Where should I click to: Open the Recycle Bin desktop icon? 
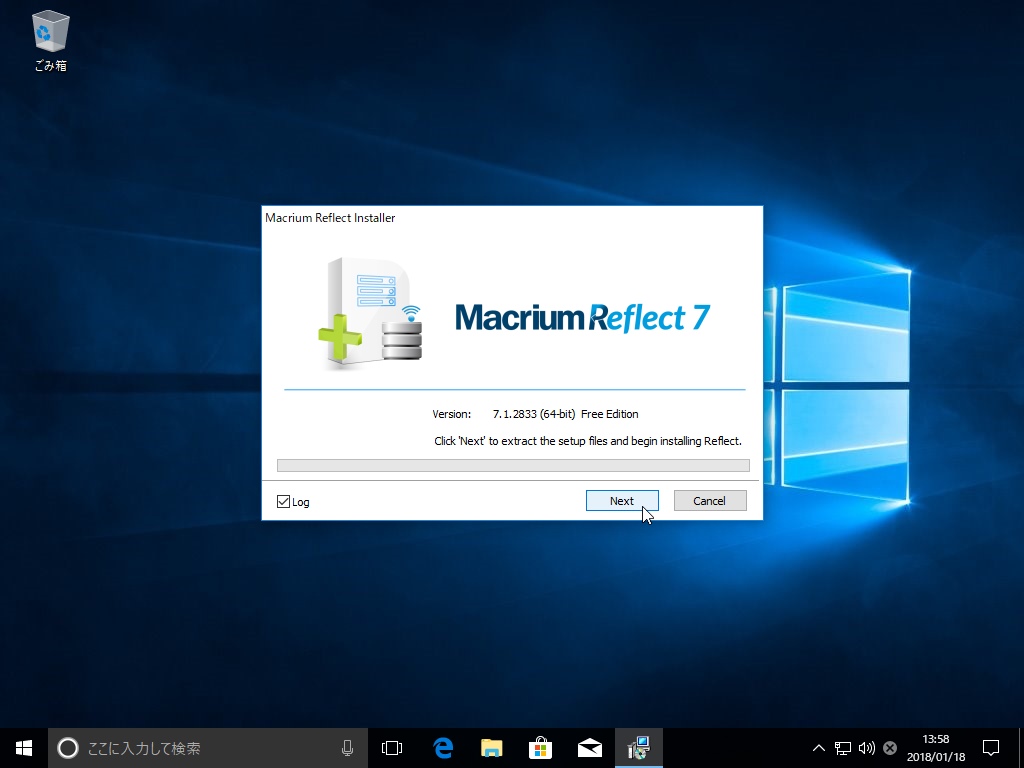point(50,40)
